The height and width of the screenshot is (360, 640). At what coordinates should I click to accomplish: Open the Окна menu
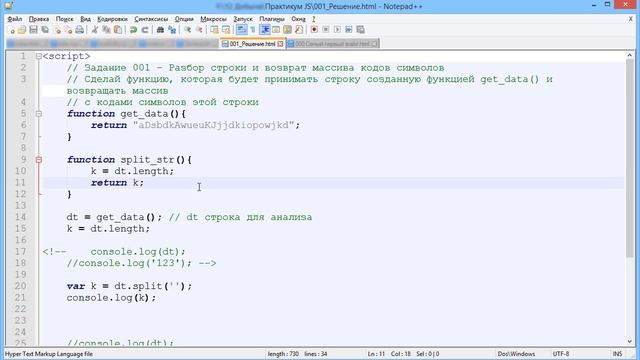click(x=298, y=19)
